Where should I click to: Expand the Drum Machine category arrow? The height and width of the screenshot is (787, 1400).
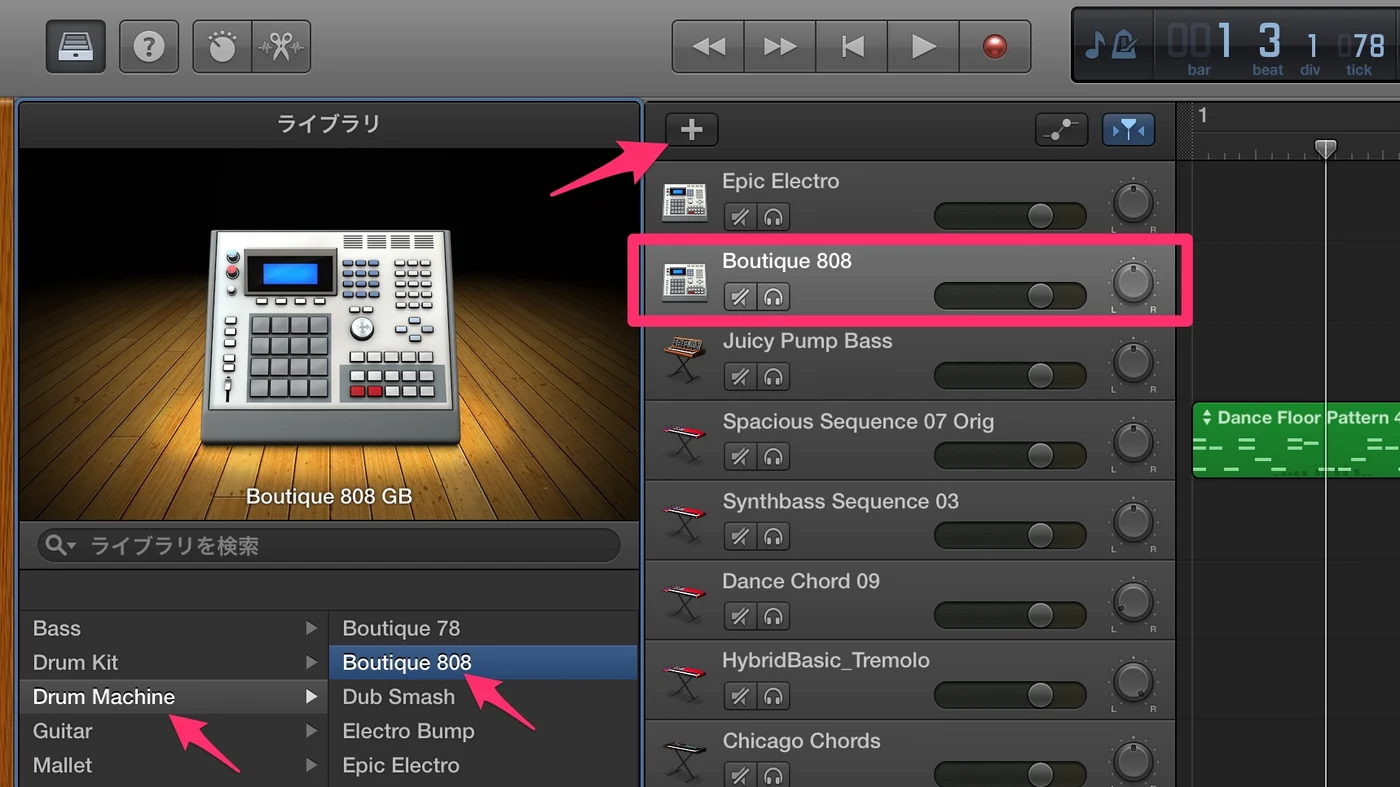point(311,696)
